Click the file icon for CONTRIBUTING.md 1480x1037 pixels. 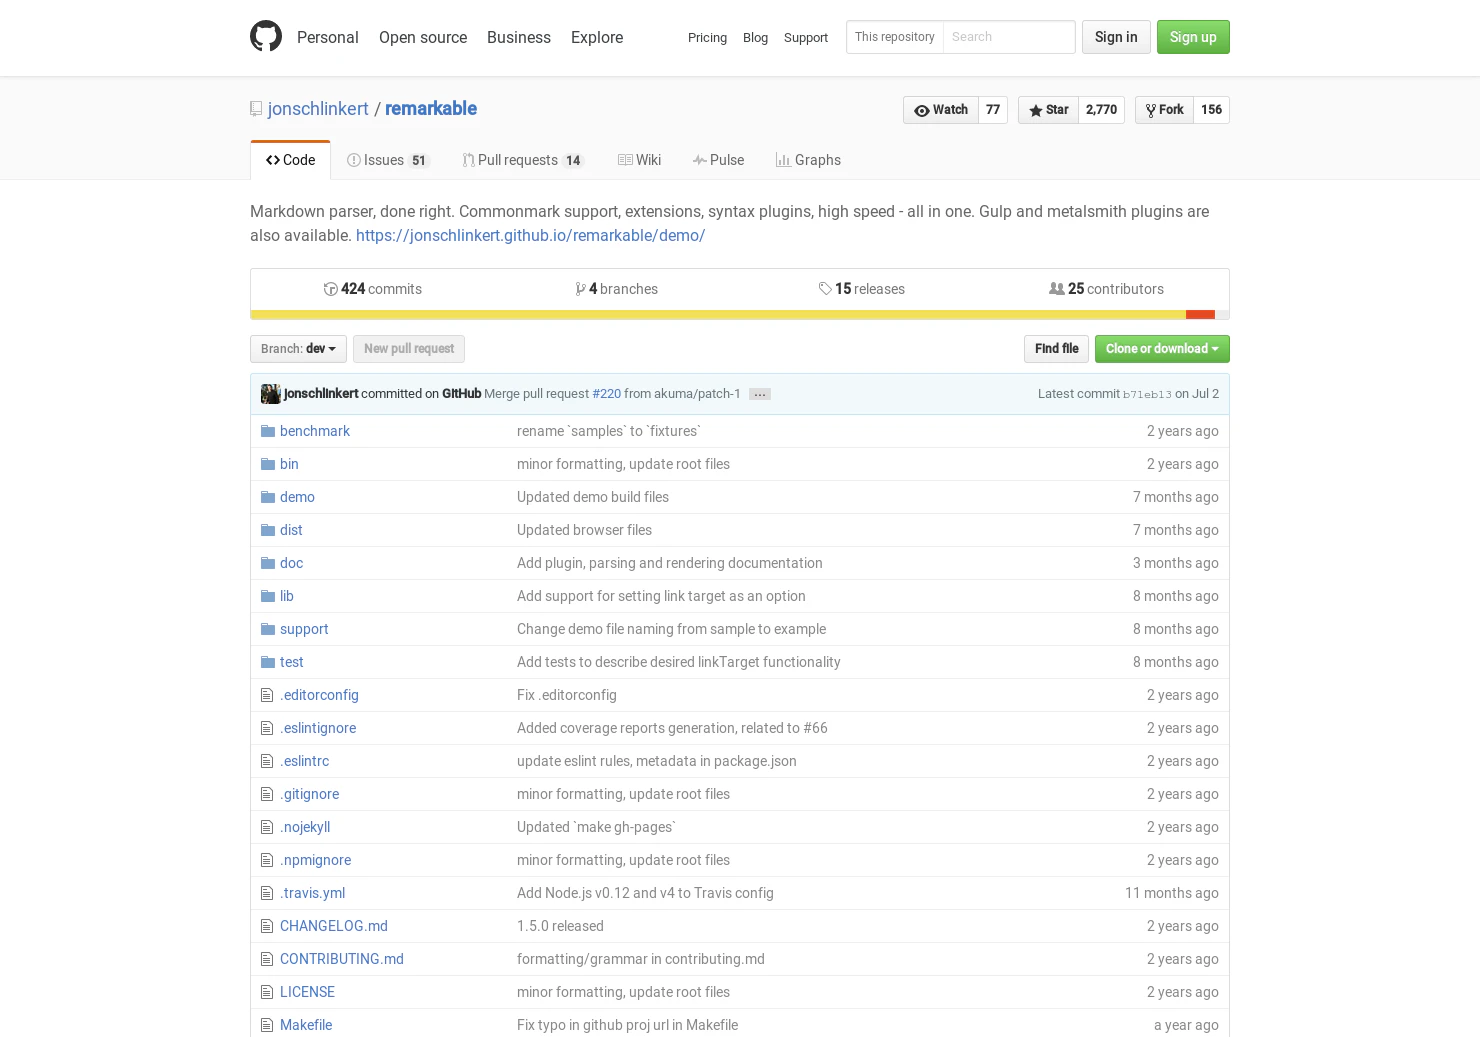tap(267, 959)
